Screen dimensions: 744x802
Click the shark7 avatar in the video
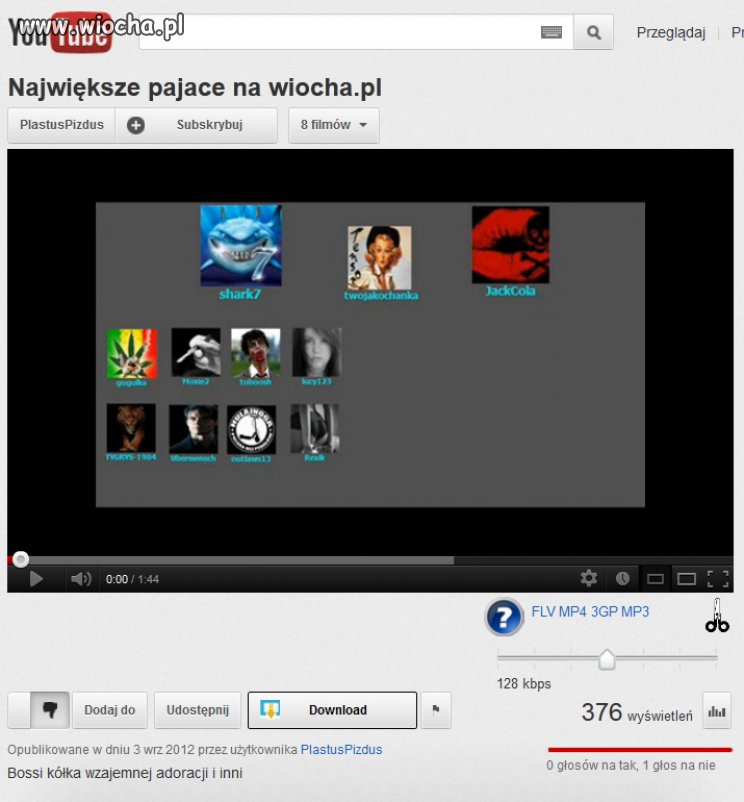[241, 246]
